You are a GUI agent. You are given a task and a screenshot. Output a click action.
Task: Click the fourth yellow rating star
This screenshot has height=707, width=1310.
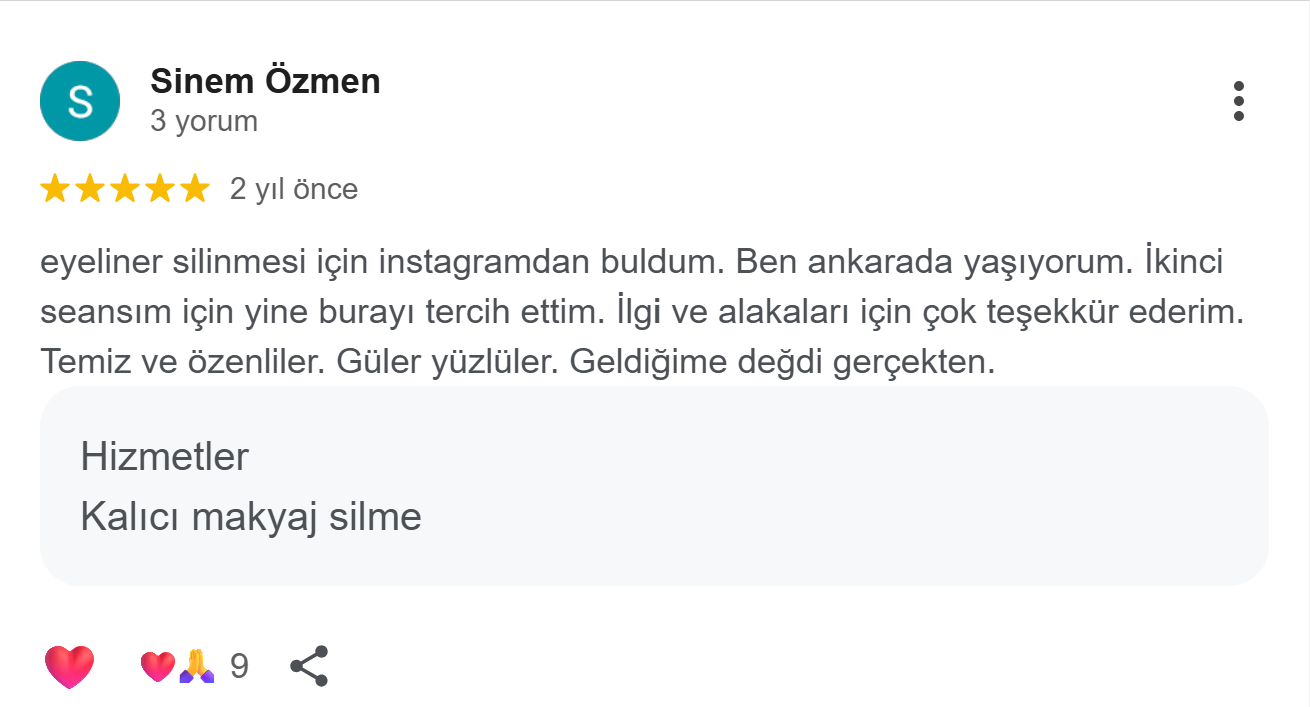[160, 189]
